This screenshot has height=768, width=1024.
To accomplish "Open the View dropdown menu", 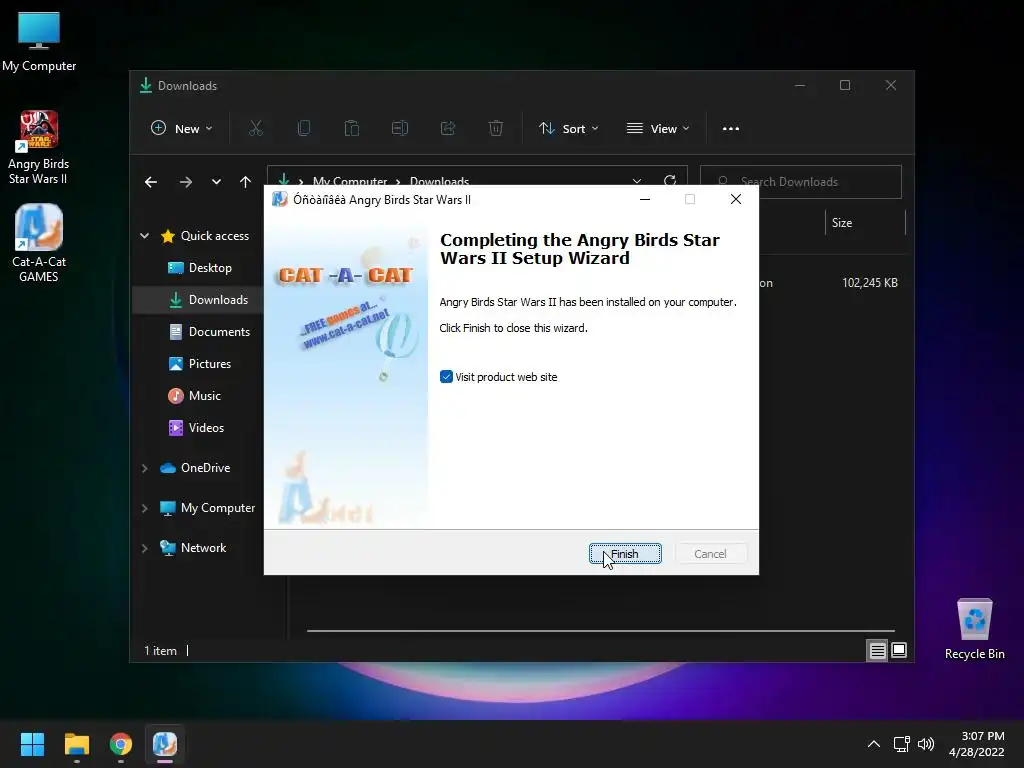I will [658, 129].
